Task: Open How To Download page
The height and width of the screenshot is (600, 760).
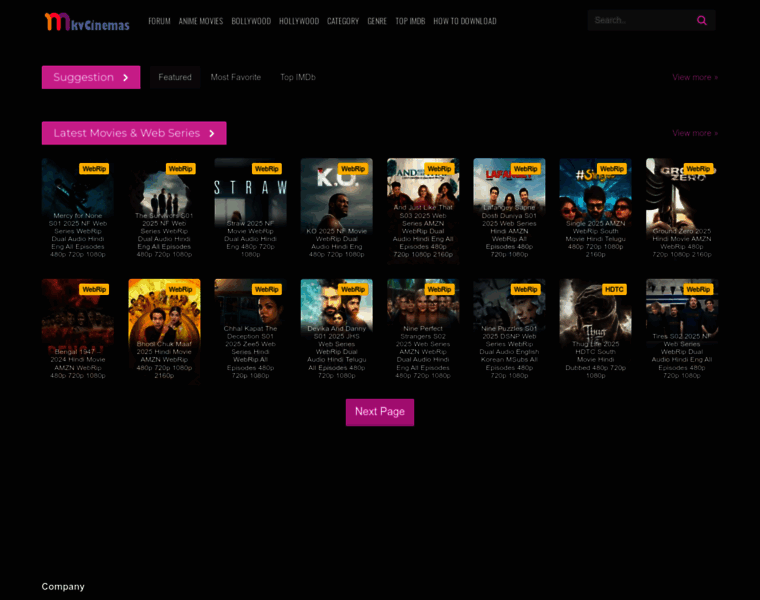Action: (x=465, y=21)
